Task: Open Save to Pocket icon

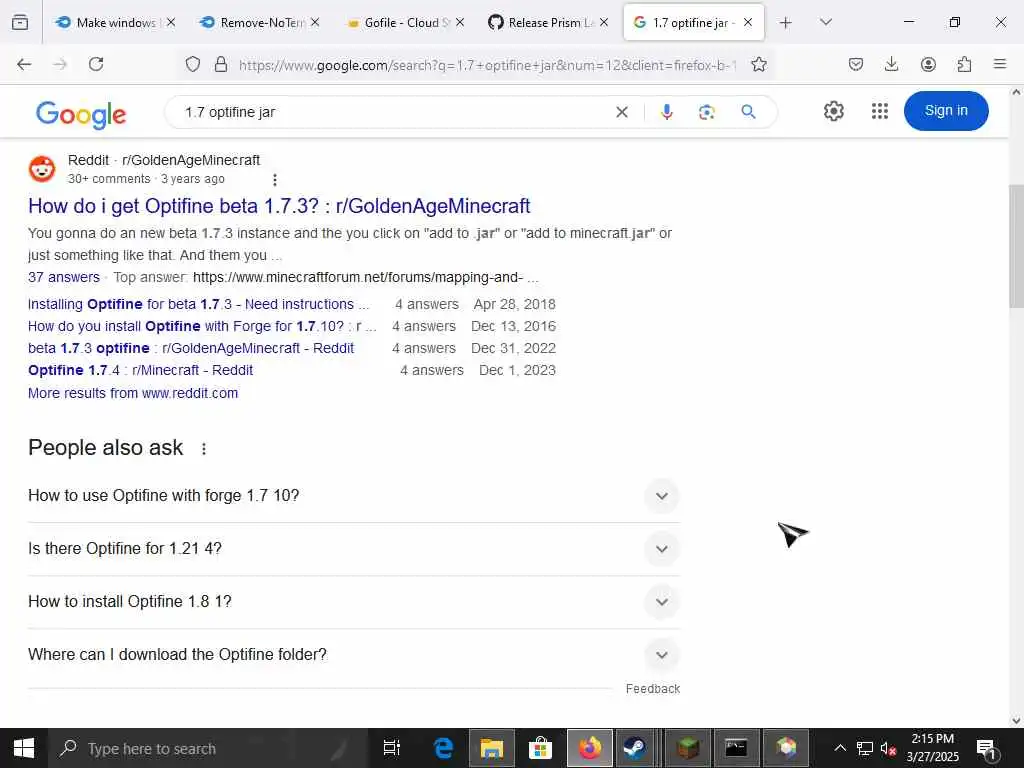Action: [x=856, y=64]
